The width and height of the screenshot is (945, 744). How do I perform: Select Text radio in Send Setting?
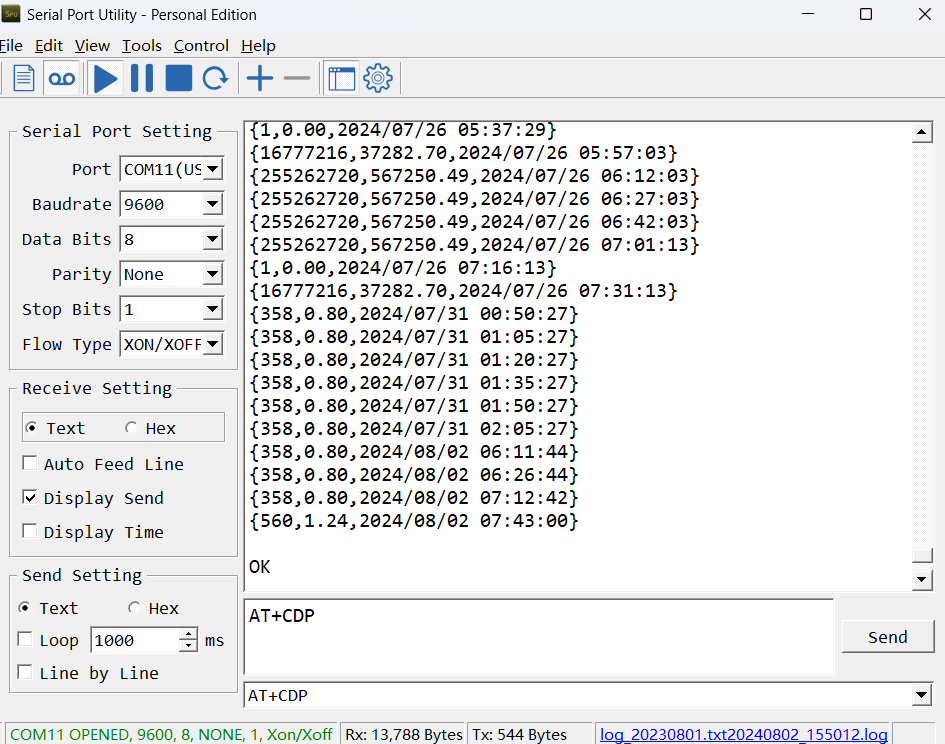point(25,607)
